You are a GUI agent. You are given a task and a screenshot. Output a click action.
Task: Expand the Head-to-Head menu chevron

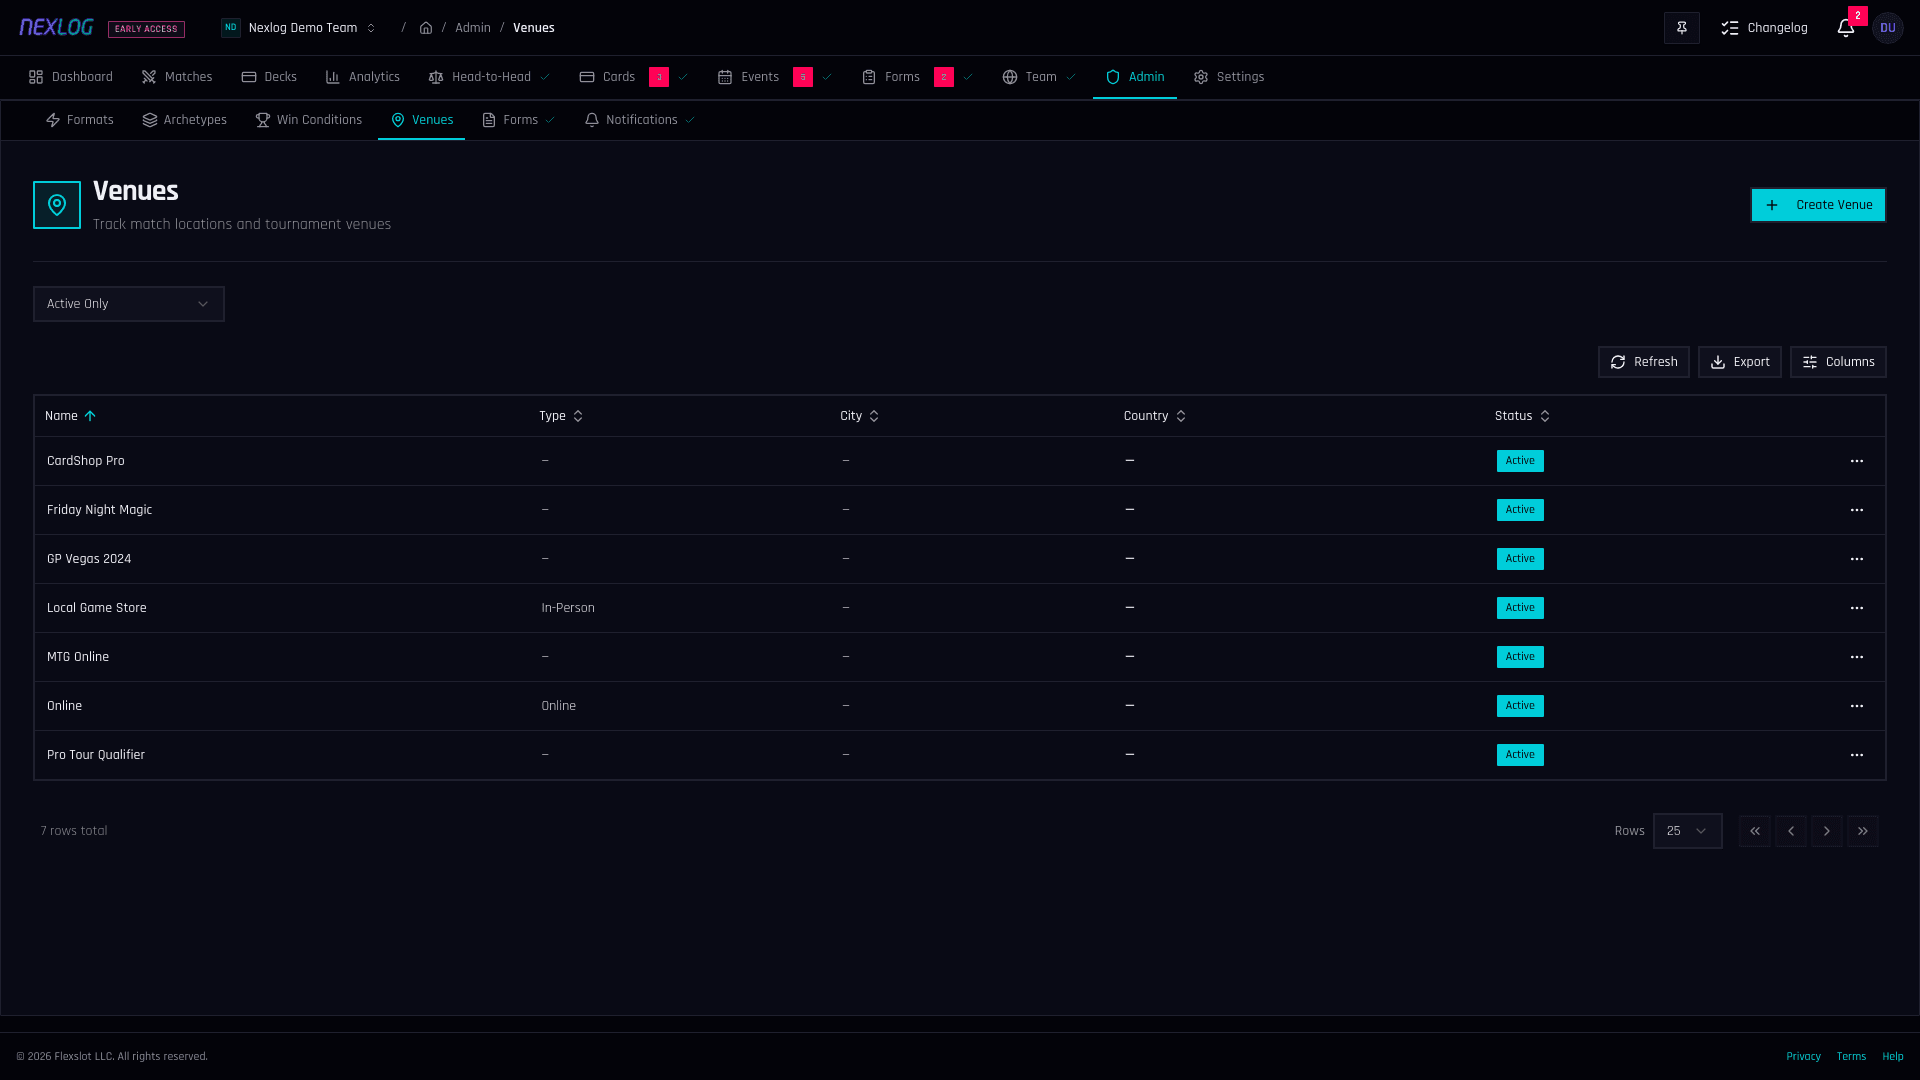pyautogui.click(x=545, y=77)
